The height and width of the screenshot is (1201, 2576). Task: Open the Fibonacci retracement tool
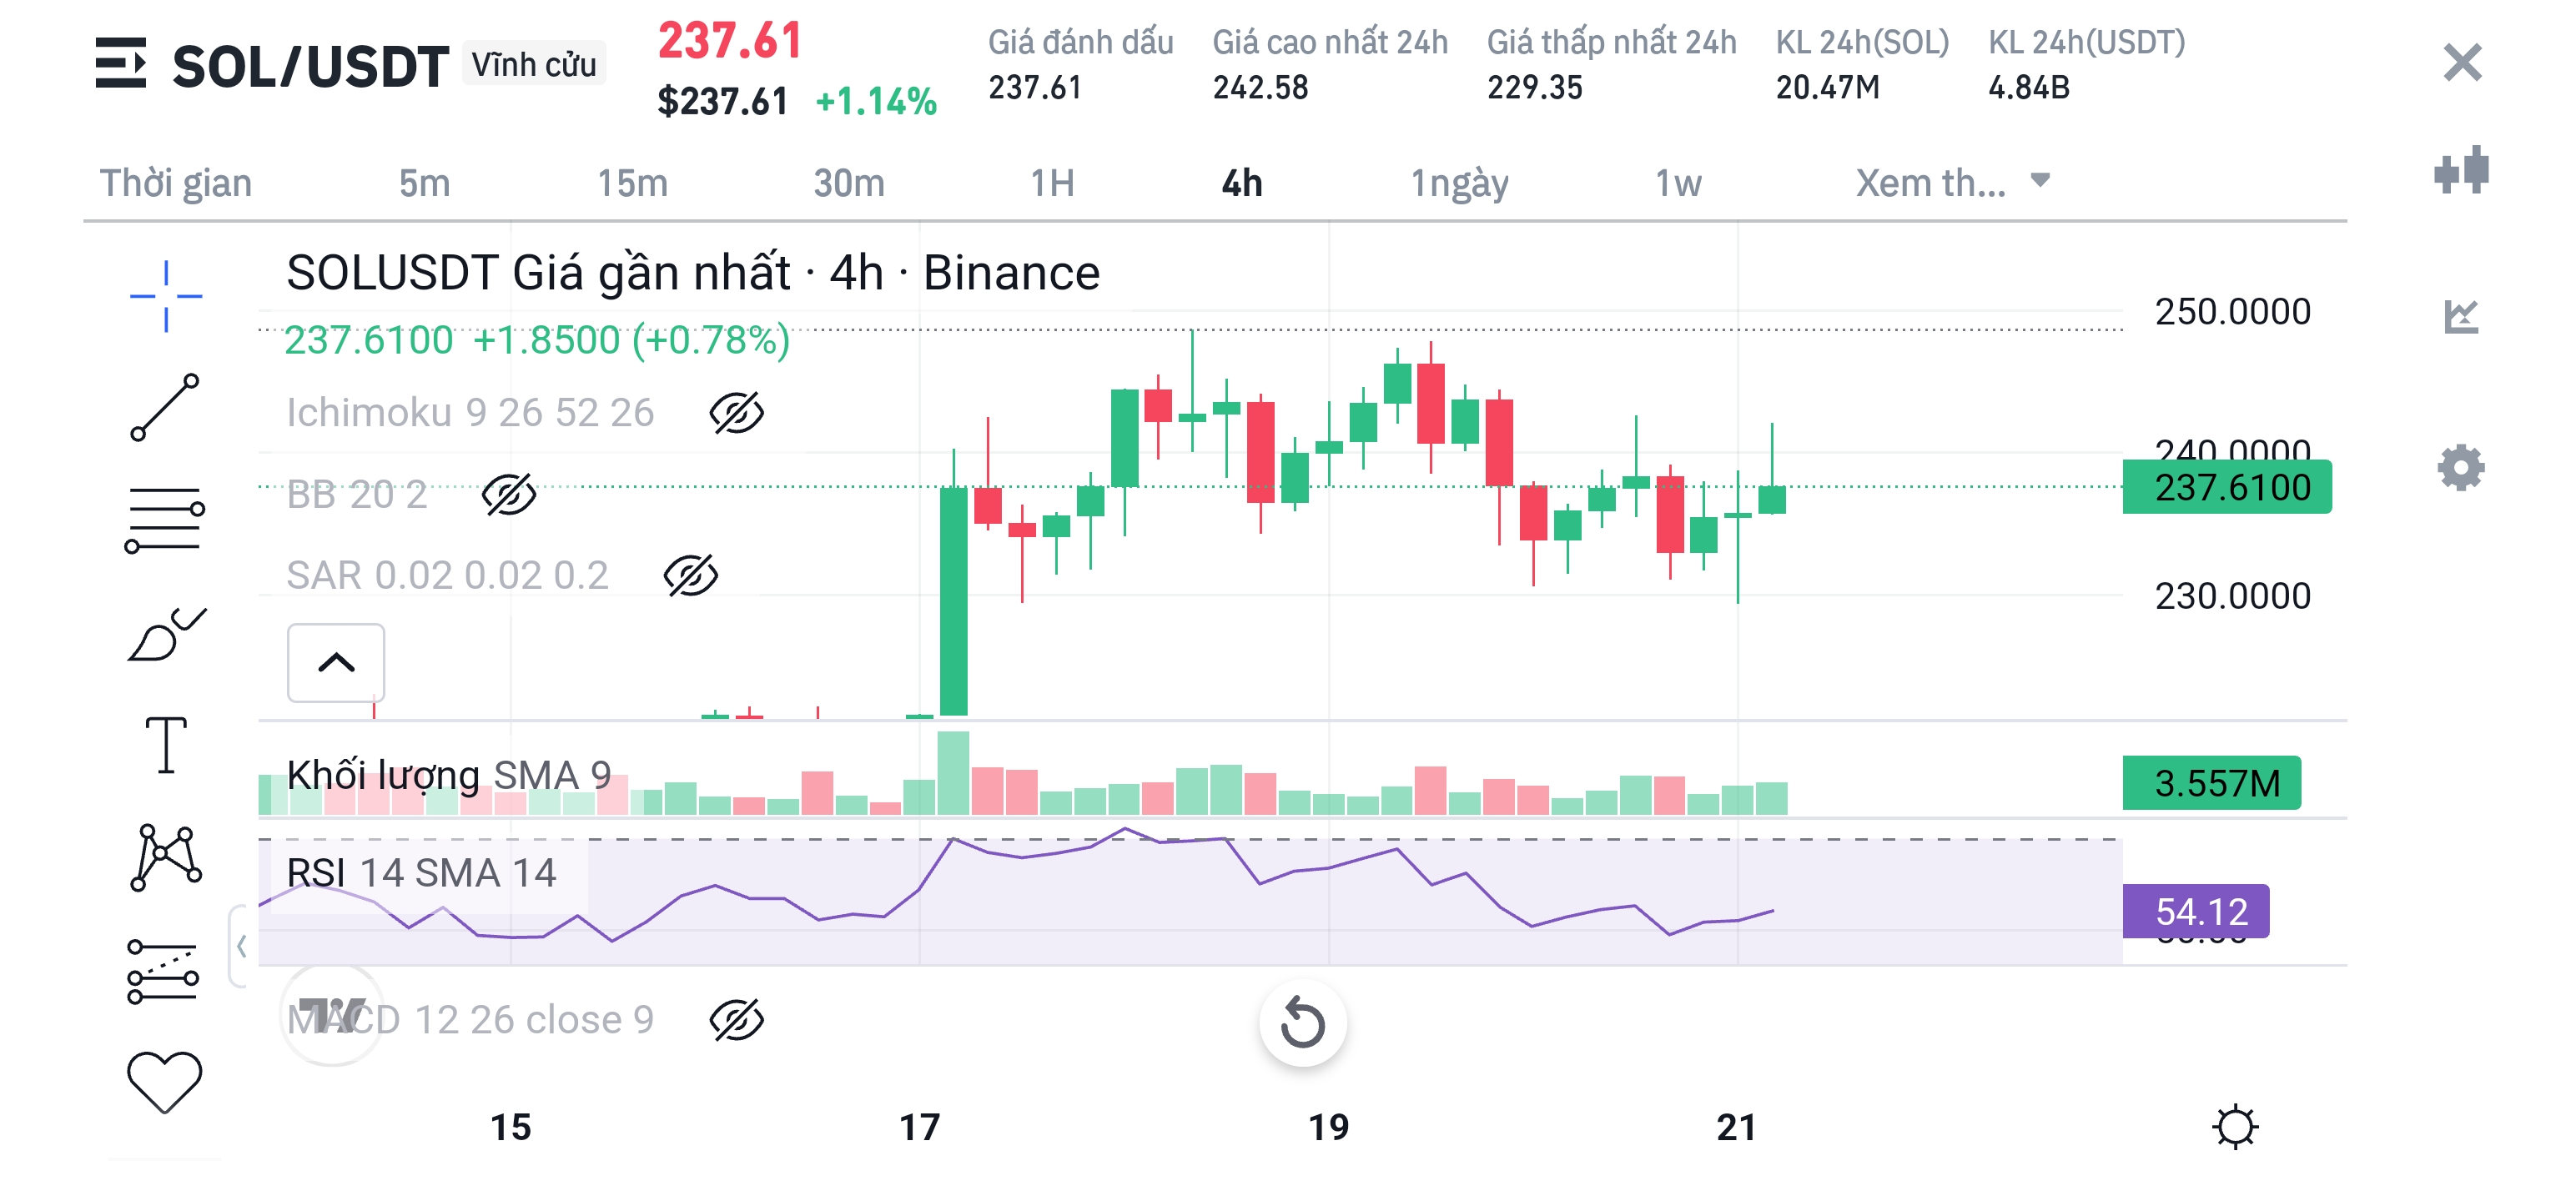(x=165, y=520)
